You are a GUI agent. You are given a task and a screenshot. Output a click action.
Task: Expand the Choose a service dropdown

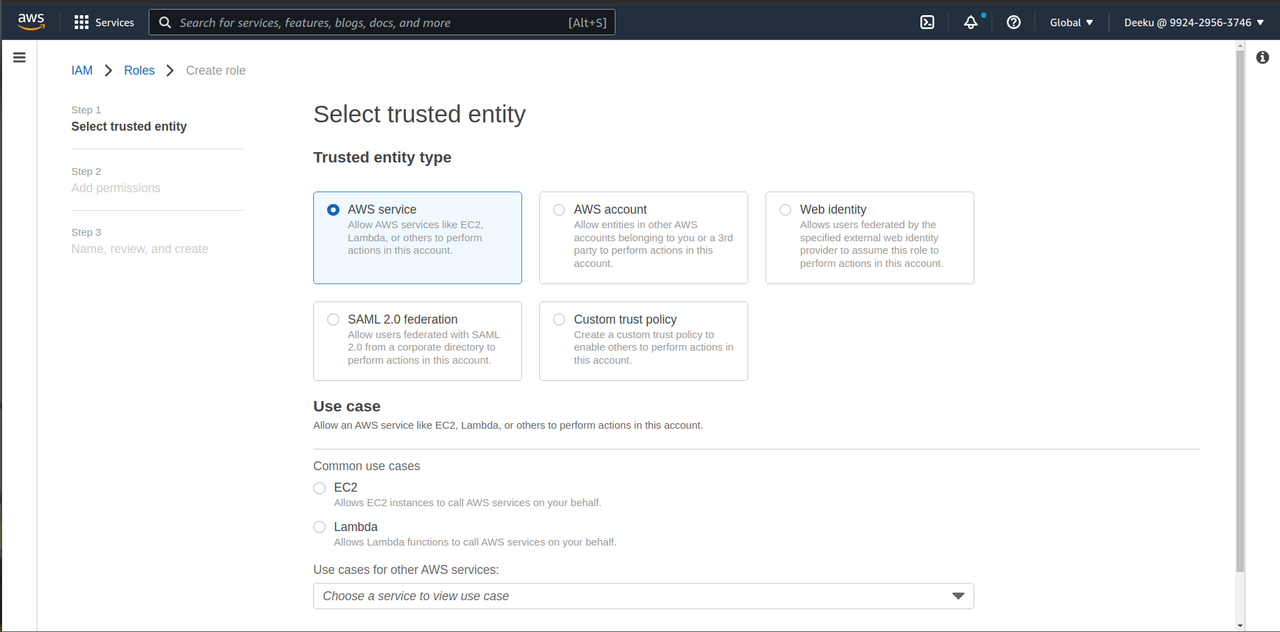click(643, 596)
